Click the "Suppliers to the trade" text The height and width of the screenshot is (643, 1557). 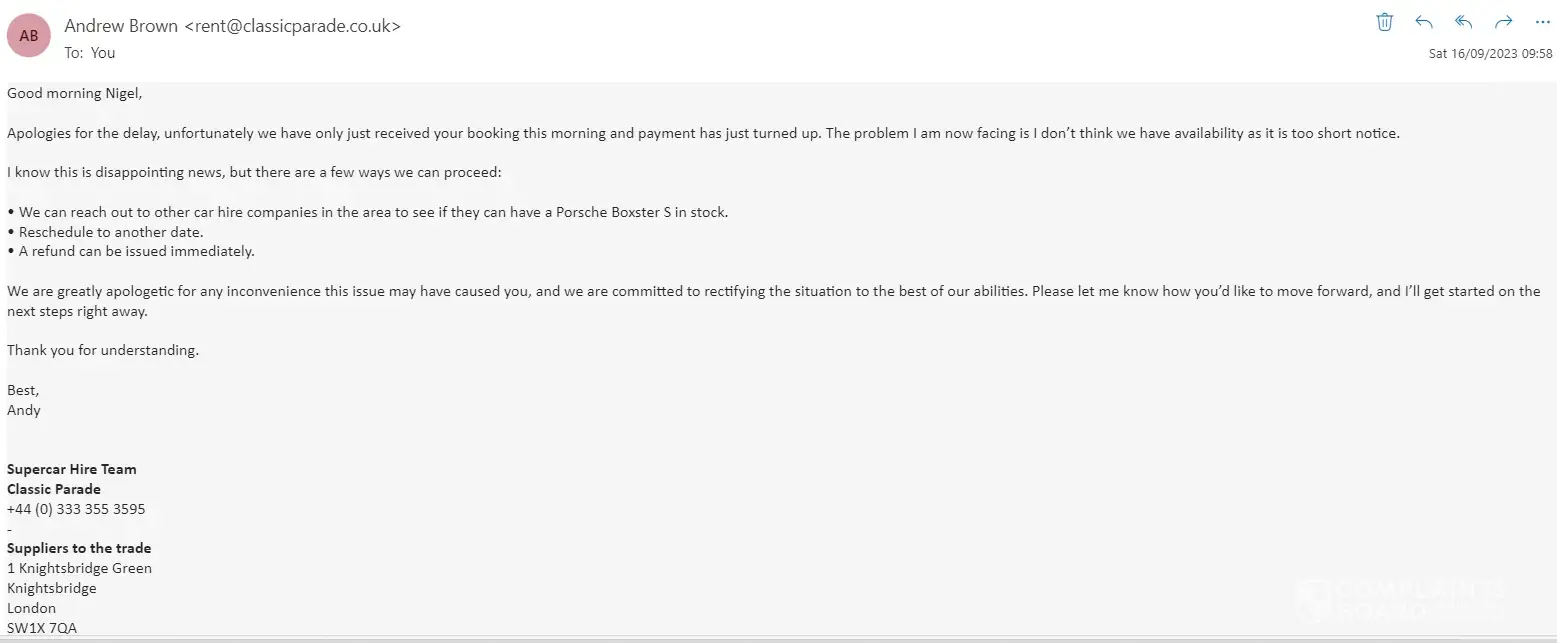pyautogui.click(x=79, y=548)
